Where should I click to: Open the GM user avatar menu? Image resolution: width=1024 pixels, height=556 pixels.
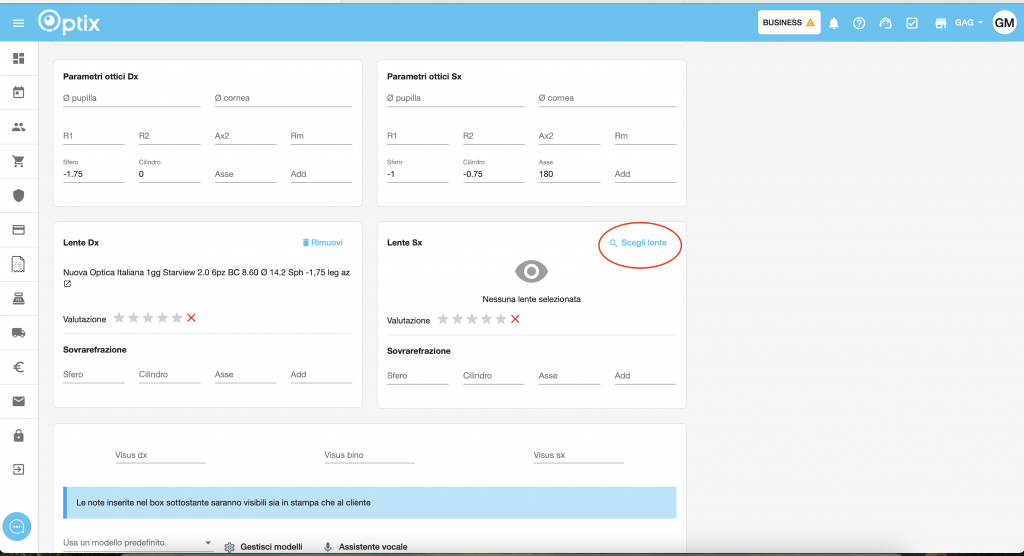click(x=1004, y=23)
